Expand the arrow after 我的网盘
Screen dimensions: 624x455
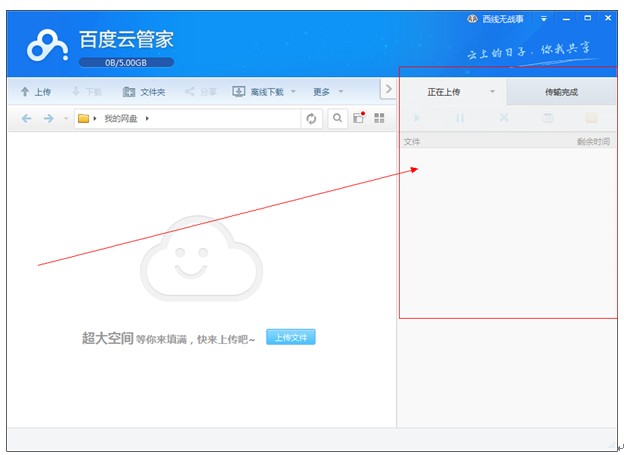click(147, 118)
